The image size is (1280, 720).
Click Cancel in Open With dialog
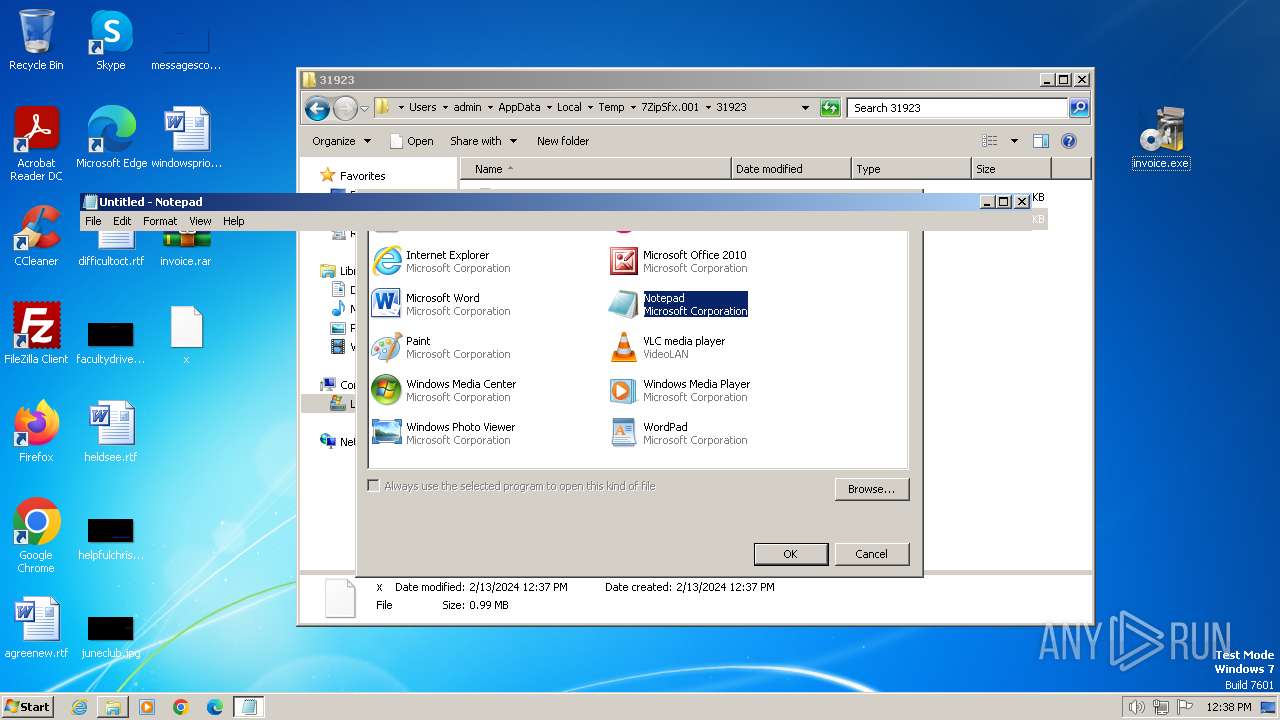871,554
